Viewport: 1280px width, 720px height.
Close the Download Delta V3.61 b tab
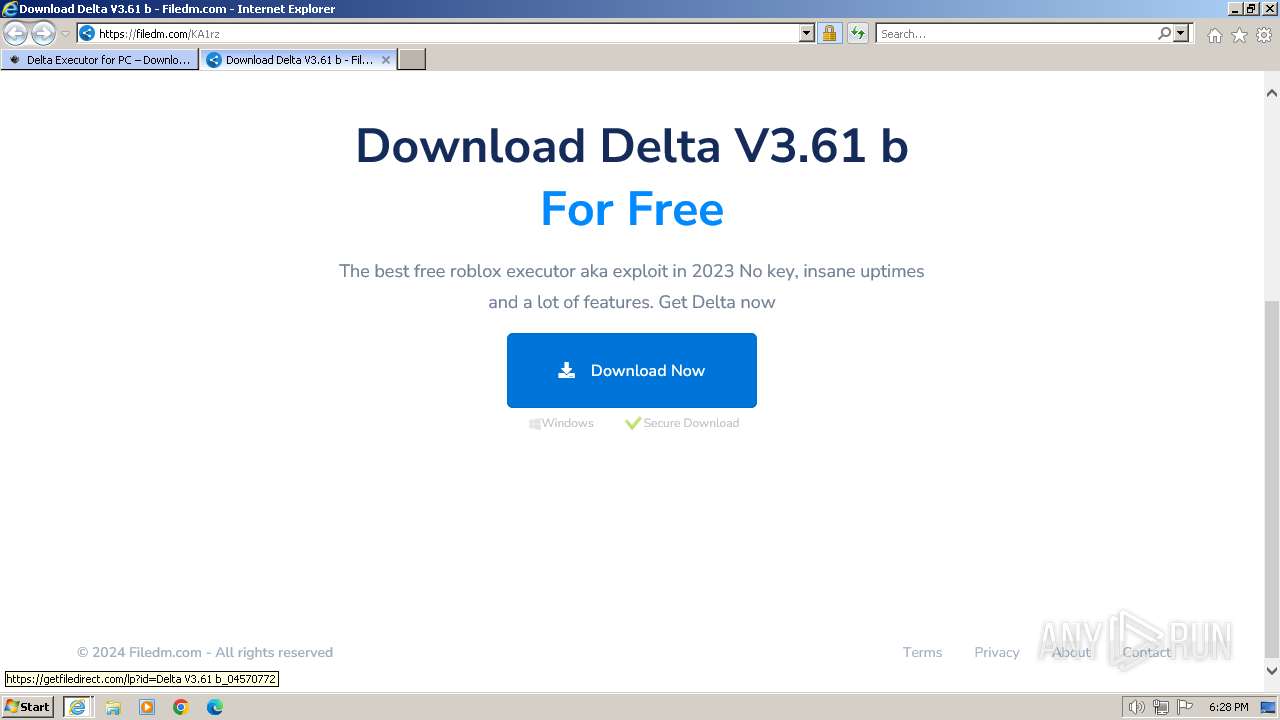coord(386,60)
